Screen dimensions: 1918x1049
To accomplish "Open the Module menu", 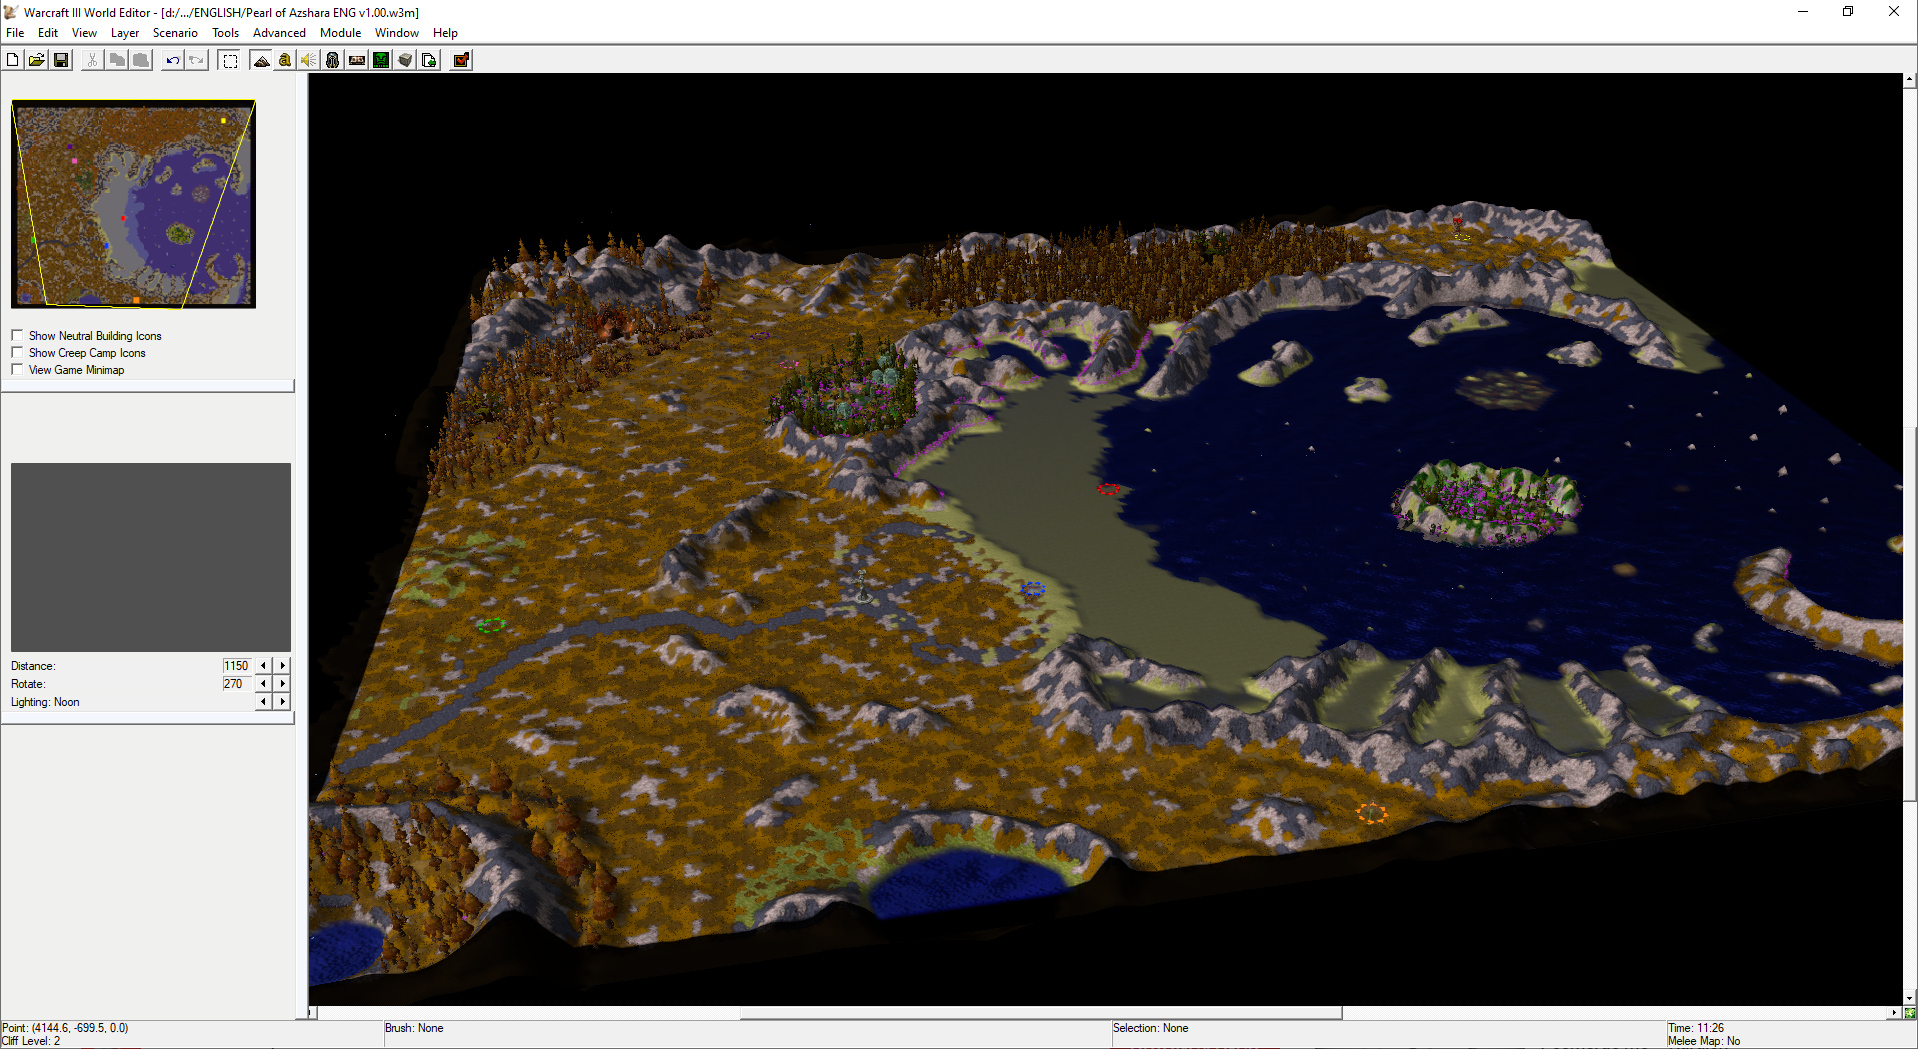I will (340, 33).
